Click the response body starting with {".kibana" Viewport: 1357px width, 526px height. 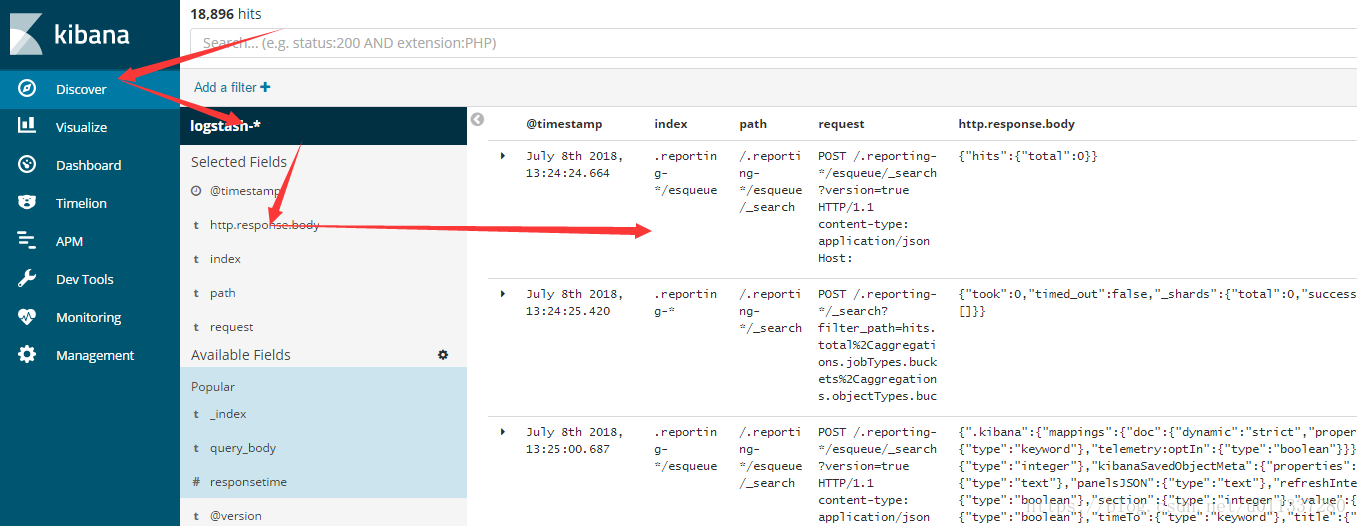click(1157, 474)
